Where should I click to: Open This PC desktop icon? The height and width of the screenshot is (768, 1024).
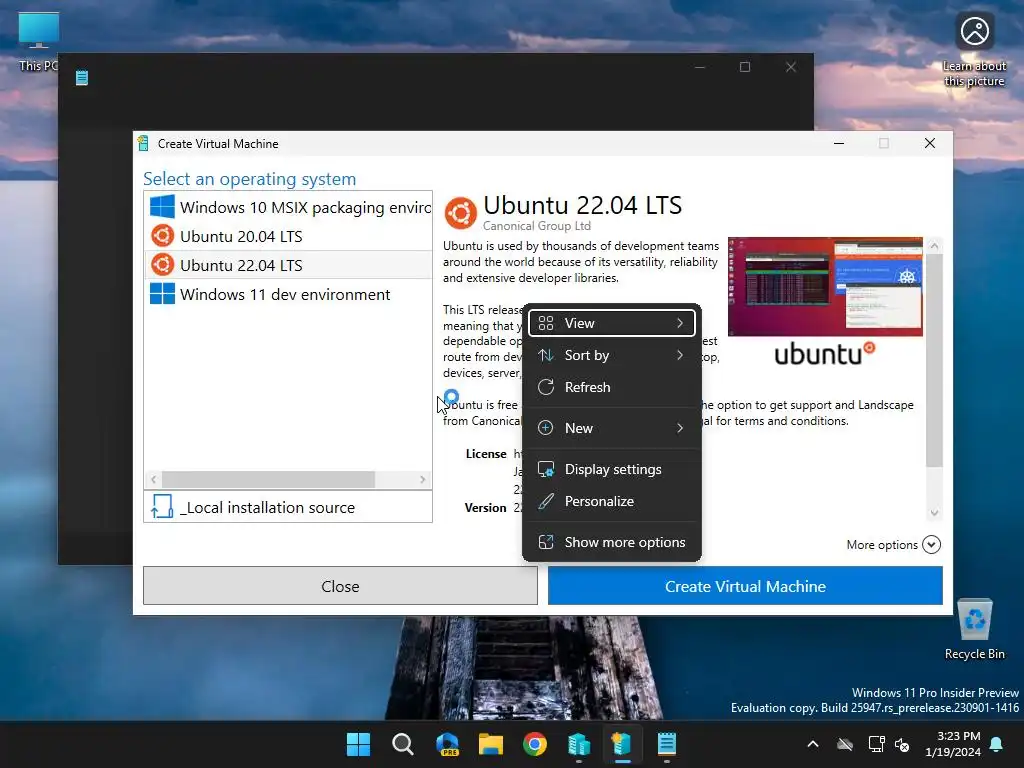39,42
